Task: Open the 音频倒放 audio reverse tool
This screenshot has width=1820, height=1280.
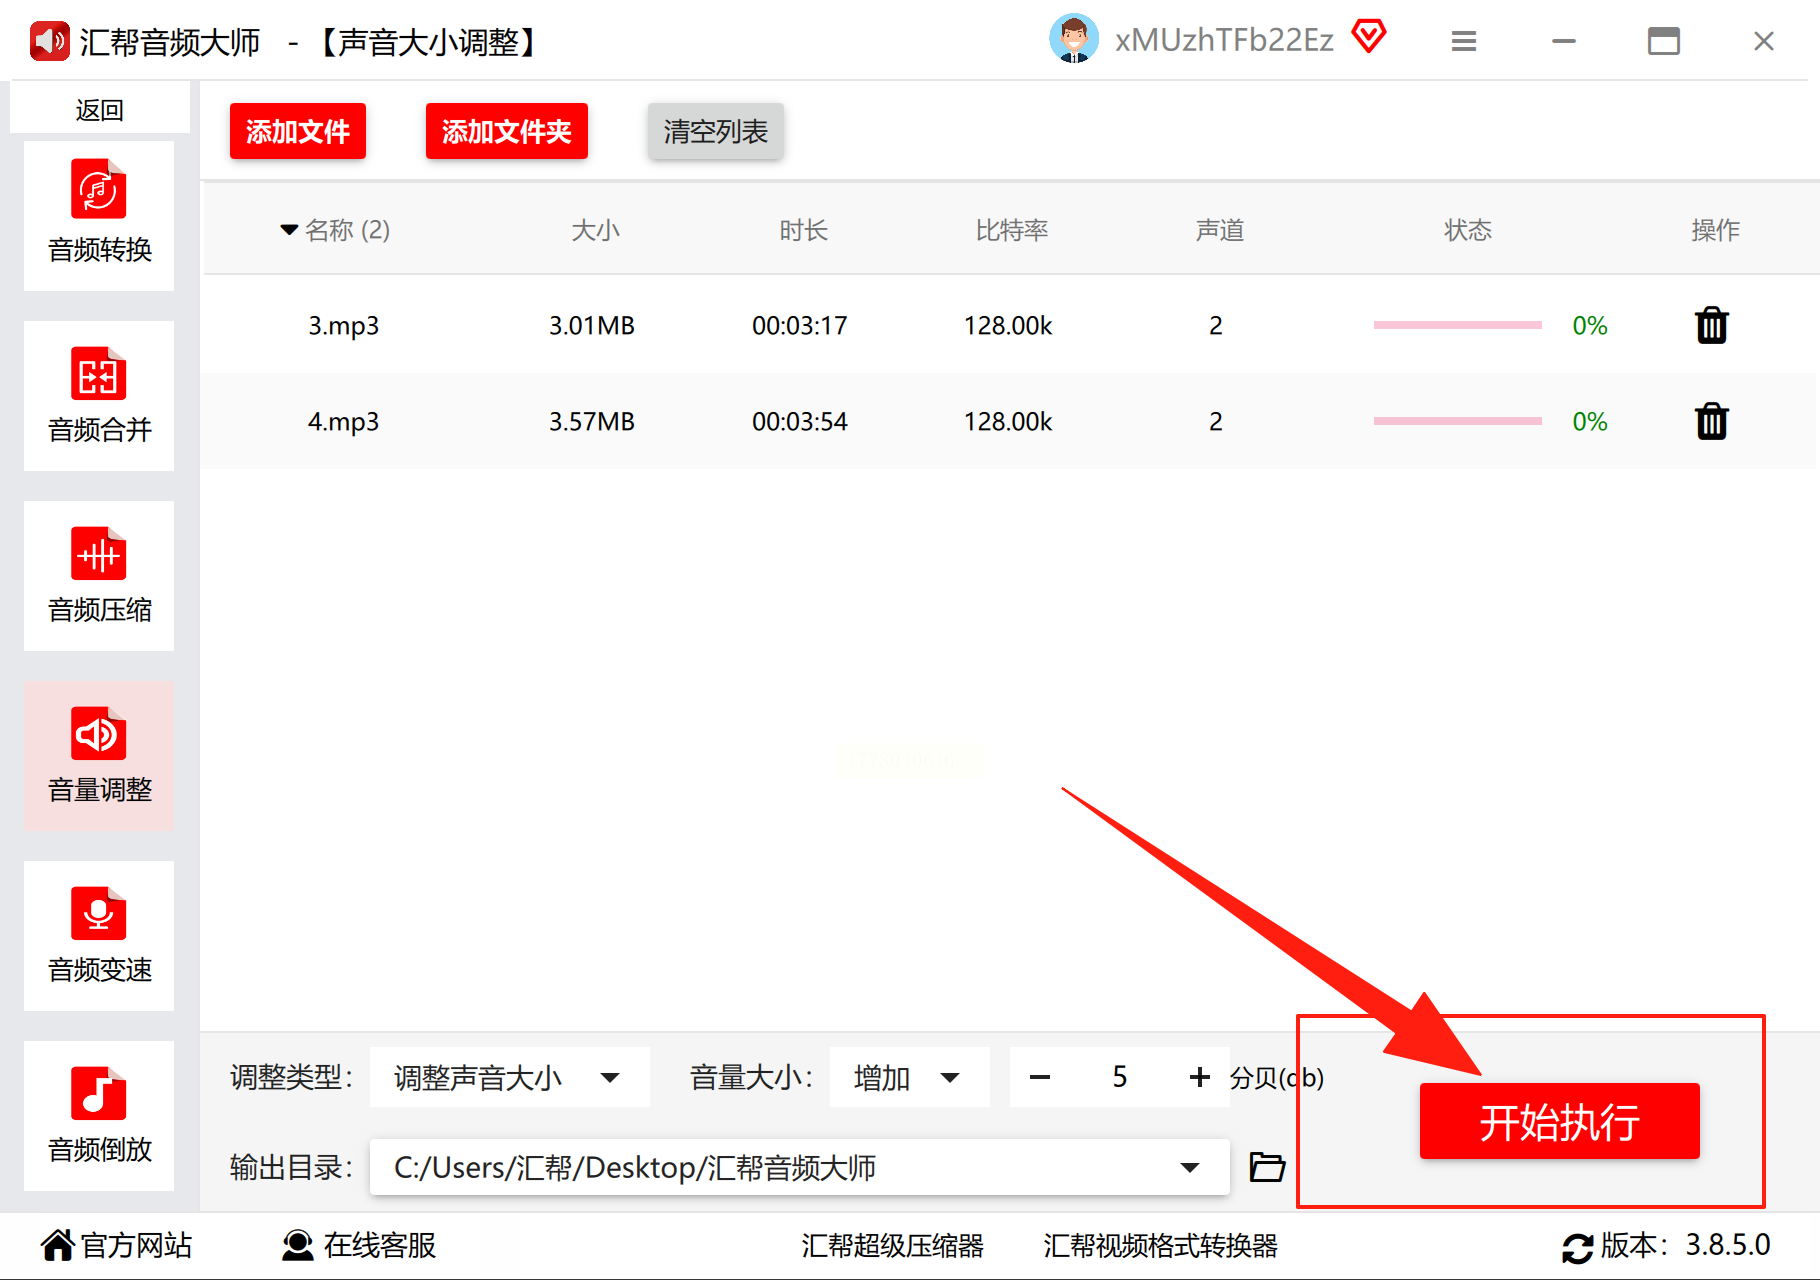Action: pyautogui.click(x=99, y=1116)
